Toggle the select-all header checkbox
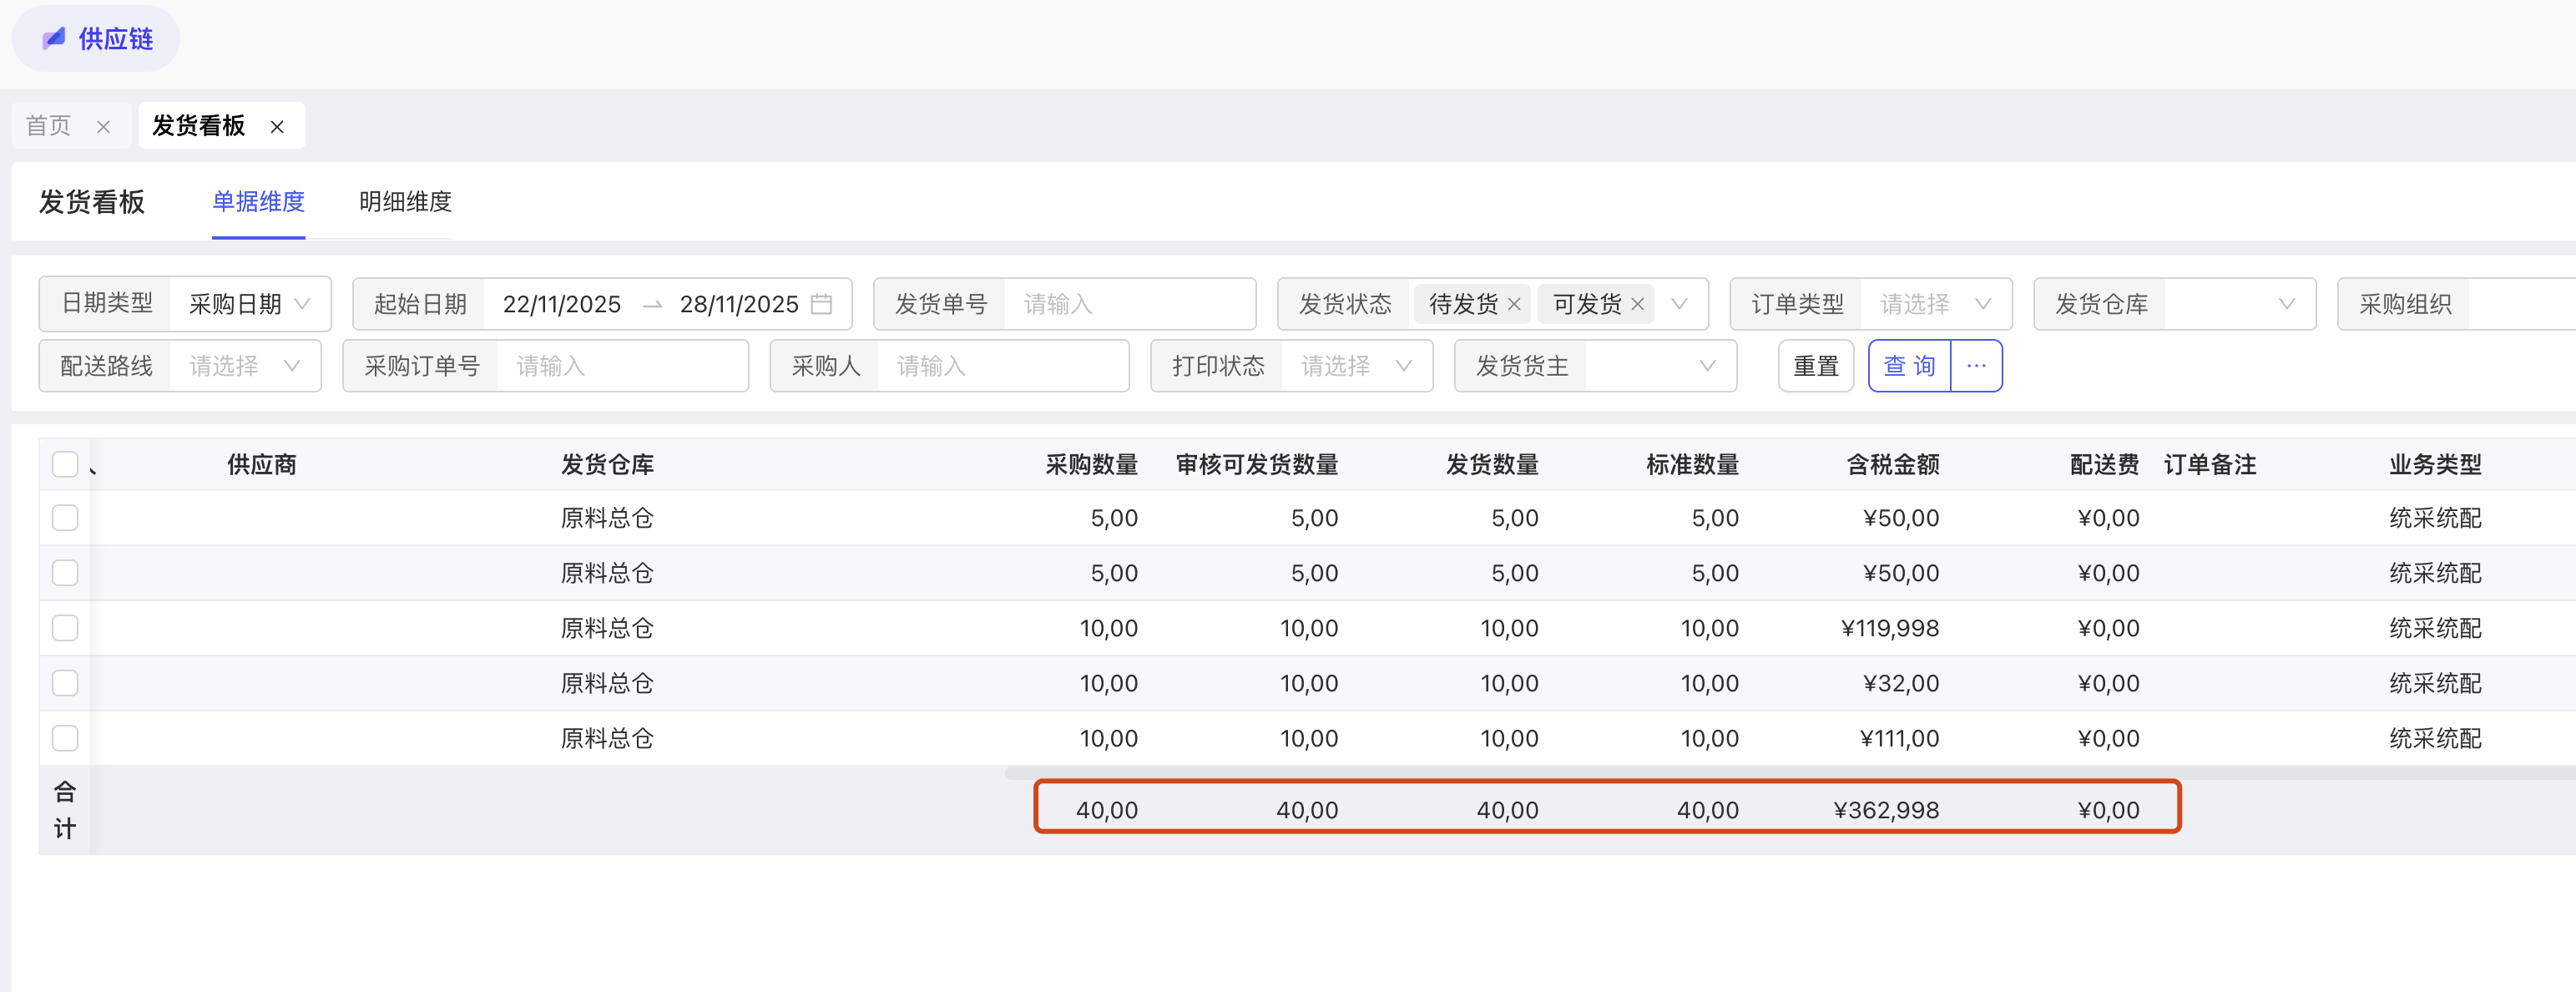2576x992 pixels. click(65, 464)
